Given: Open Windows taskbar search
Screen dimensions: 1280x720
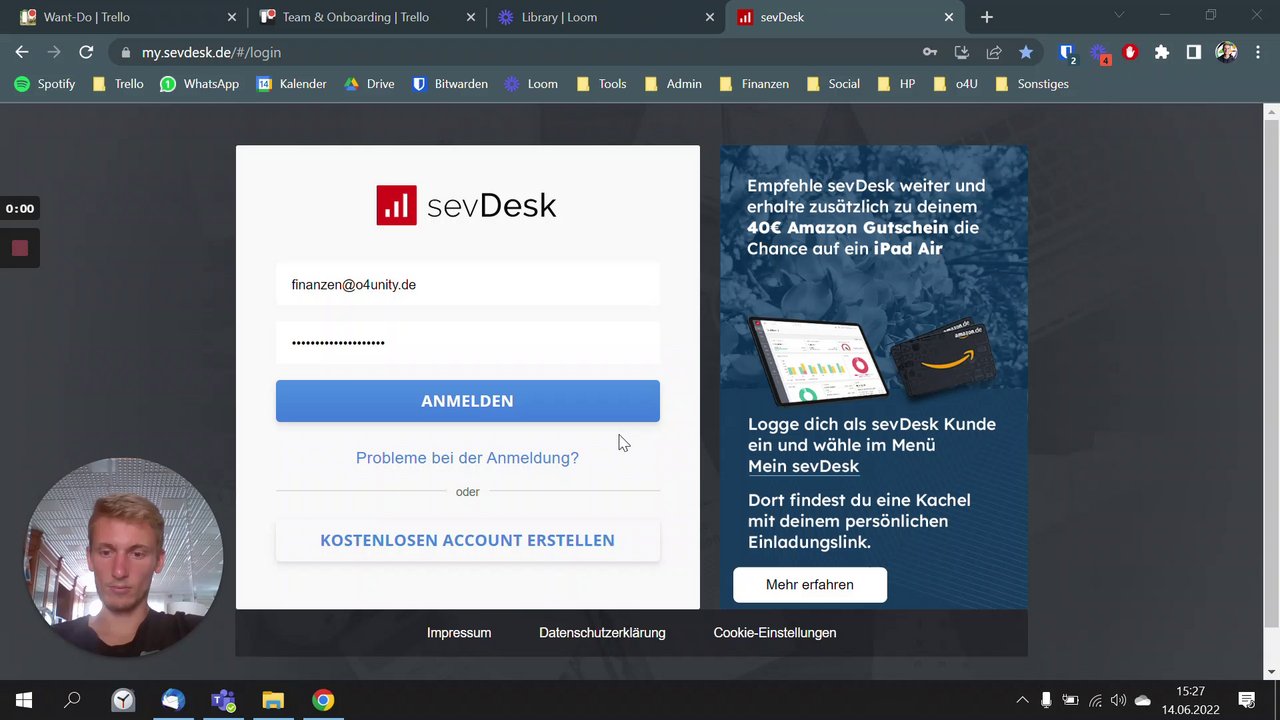Looking at the screenshot, I should click(72, 700).
